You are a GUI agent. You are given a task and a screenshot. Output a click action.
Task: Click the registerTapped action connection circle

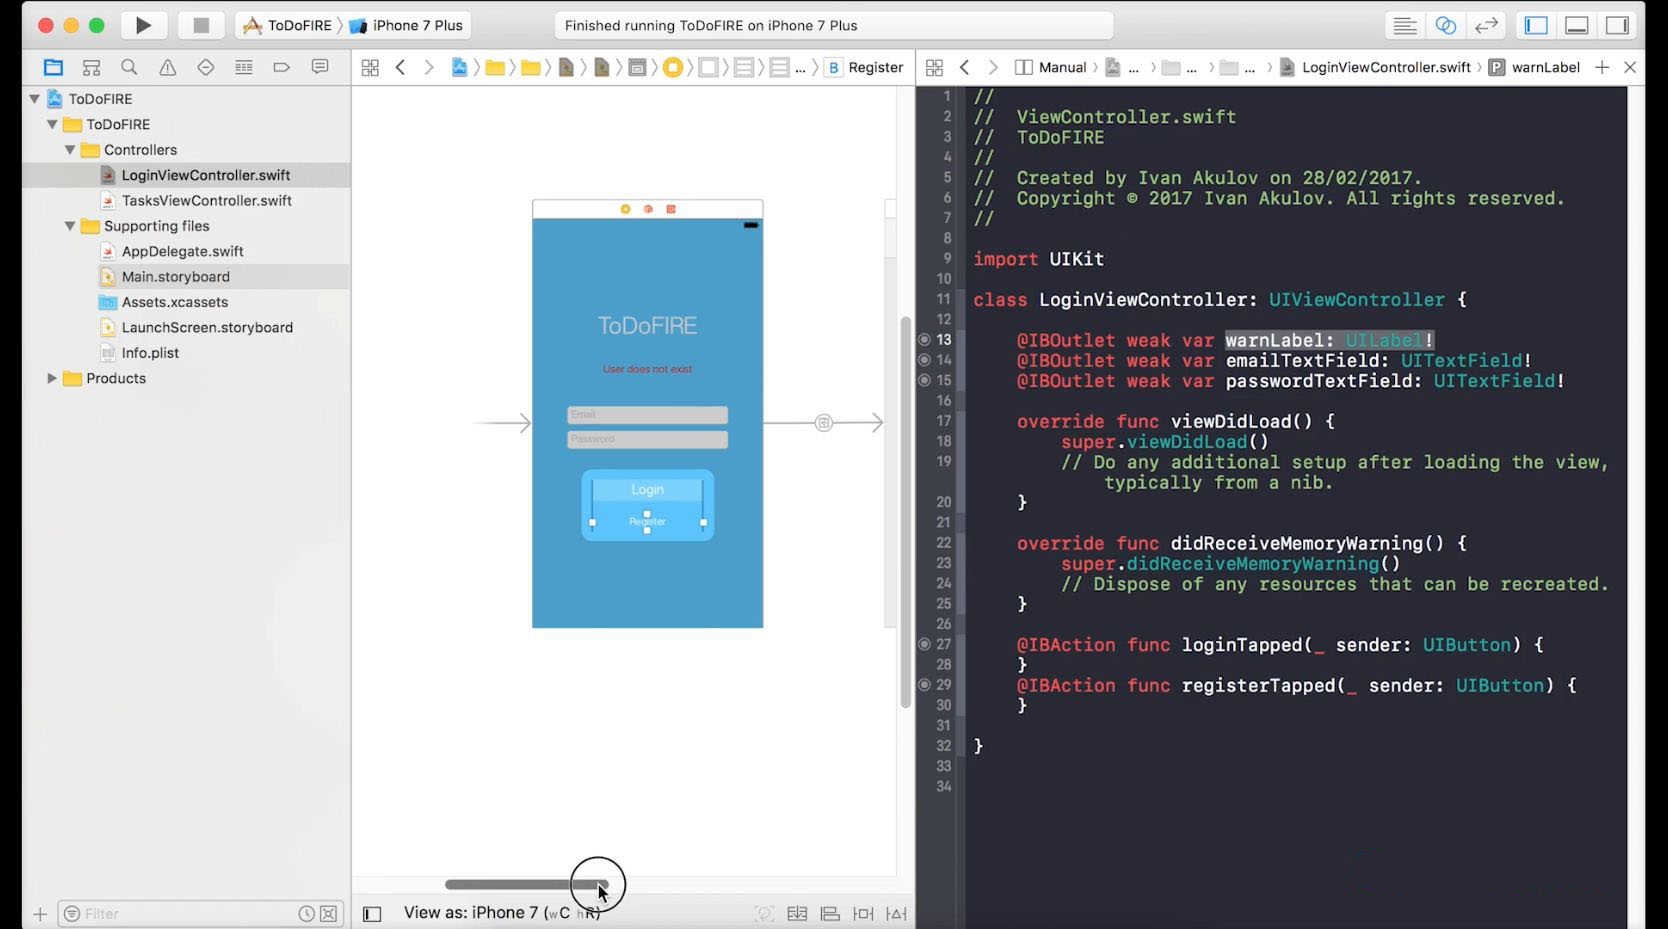924,685
